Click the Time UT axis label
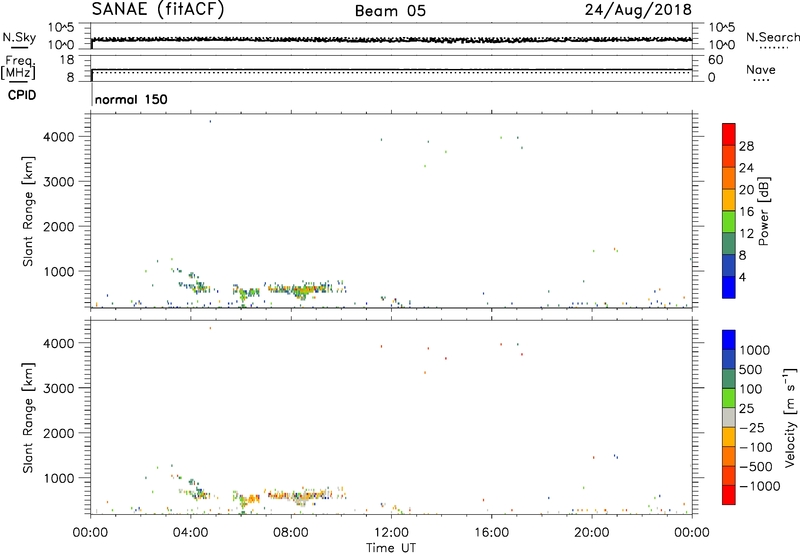Screen dimensions: 800x554 click(x=391, y=548)
